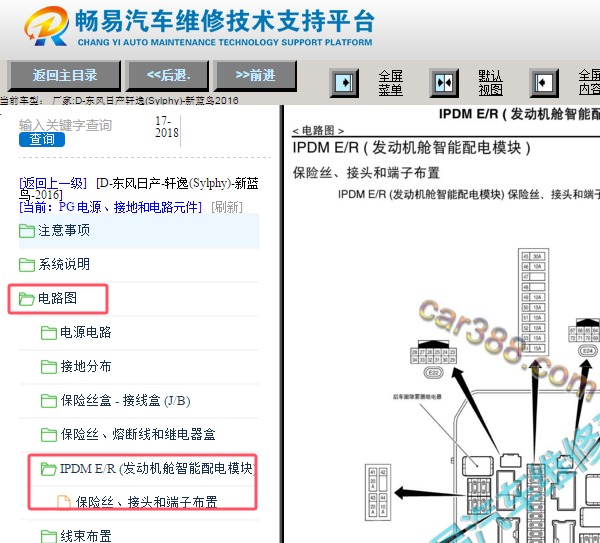Click the folder icon beside 接地分布
The image size is (600, 543).
point(49,367)
